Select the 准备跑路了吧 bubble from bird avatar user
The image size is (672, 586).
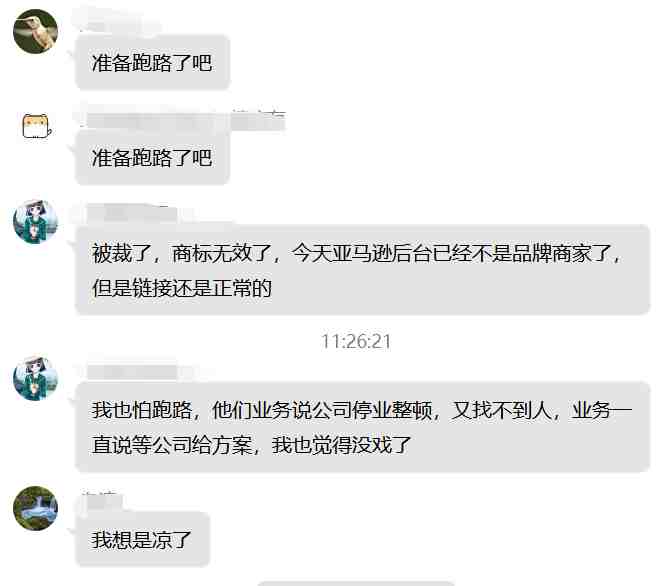[x=152, y=63]
